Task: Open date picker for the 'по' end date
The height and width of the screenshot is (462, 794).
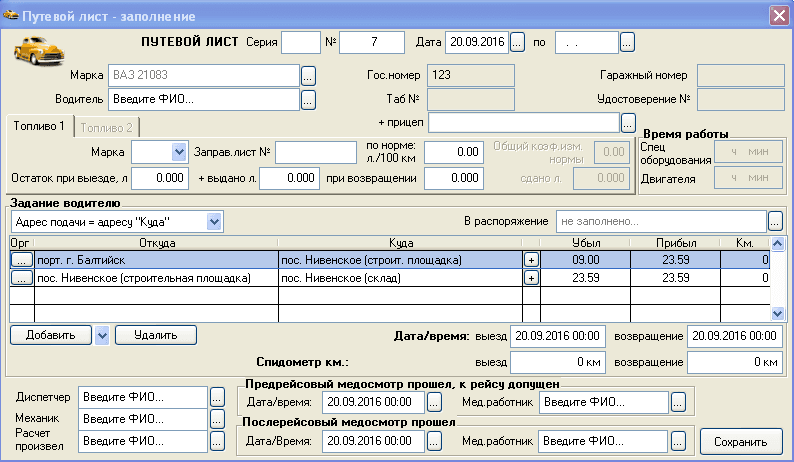Action: point(627,43)
